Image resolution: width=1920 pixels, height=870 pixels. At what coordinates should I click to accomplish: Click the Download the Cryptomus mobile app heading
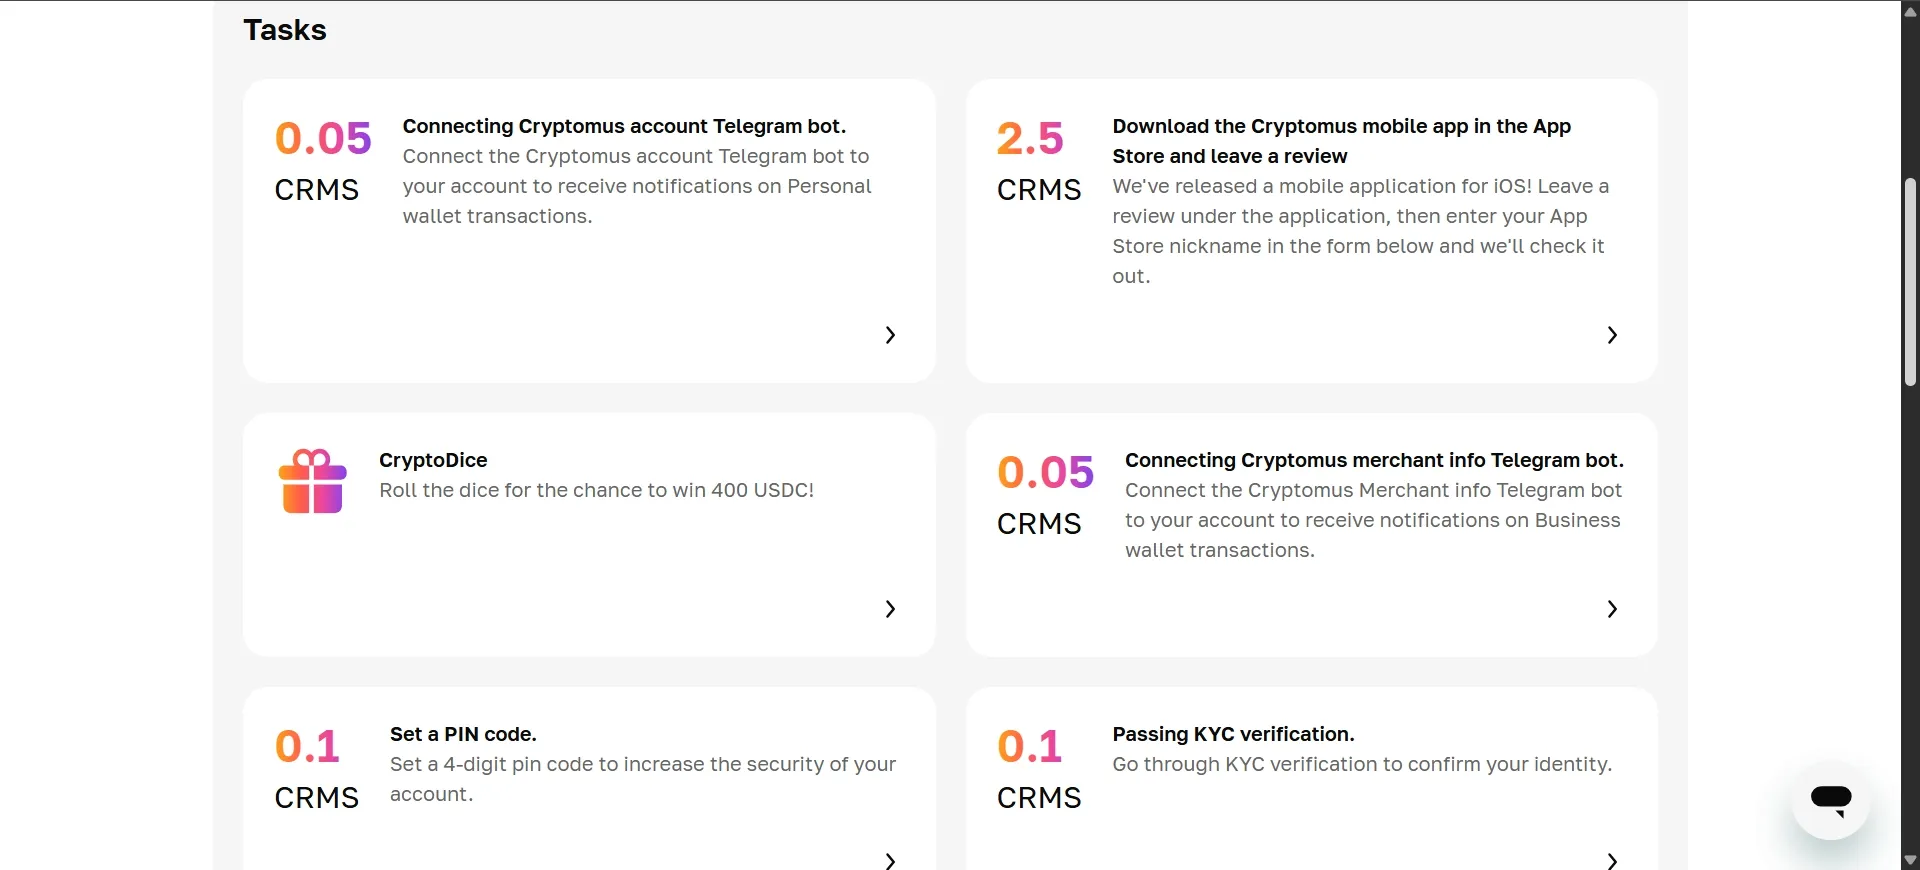(1341, 141)
